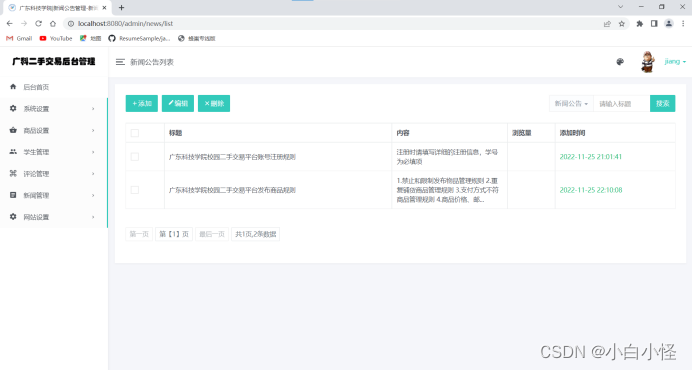Click the title search input field
This screenshot has height=370, width=692.
tap(621, 104)
